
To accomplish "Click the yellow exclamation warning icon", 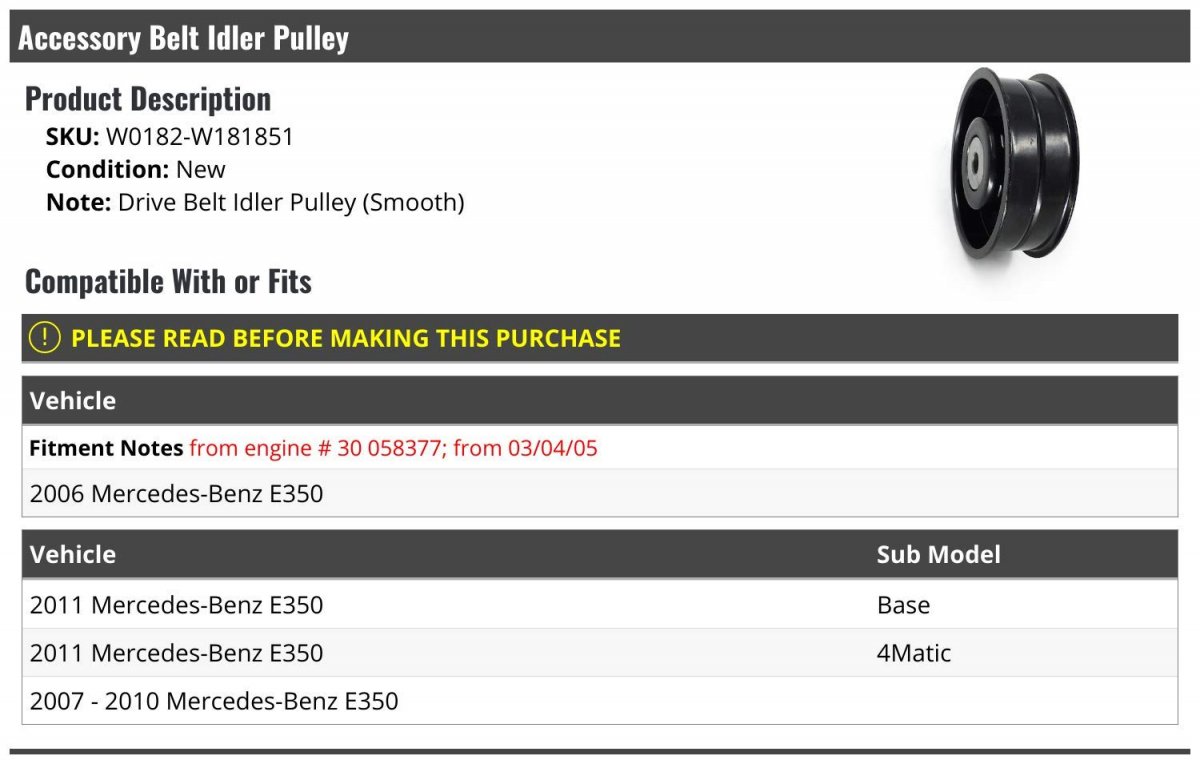I will [45, 338].
